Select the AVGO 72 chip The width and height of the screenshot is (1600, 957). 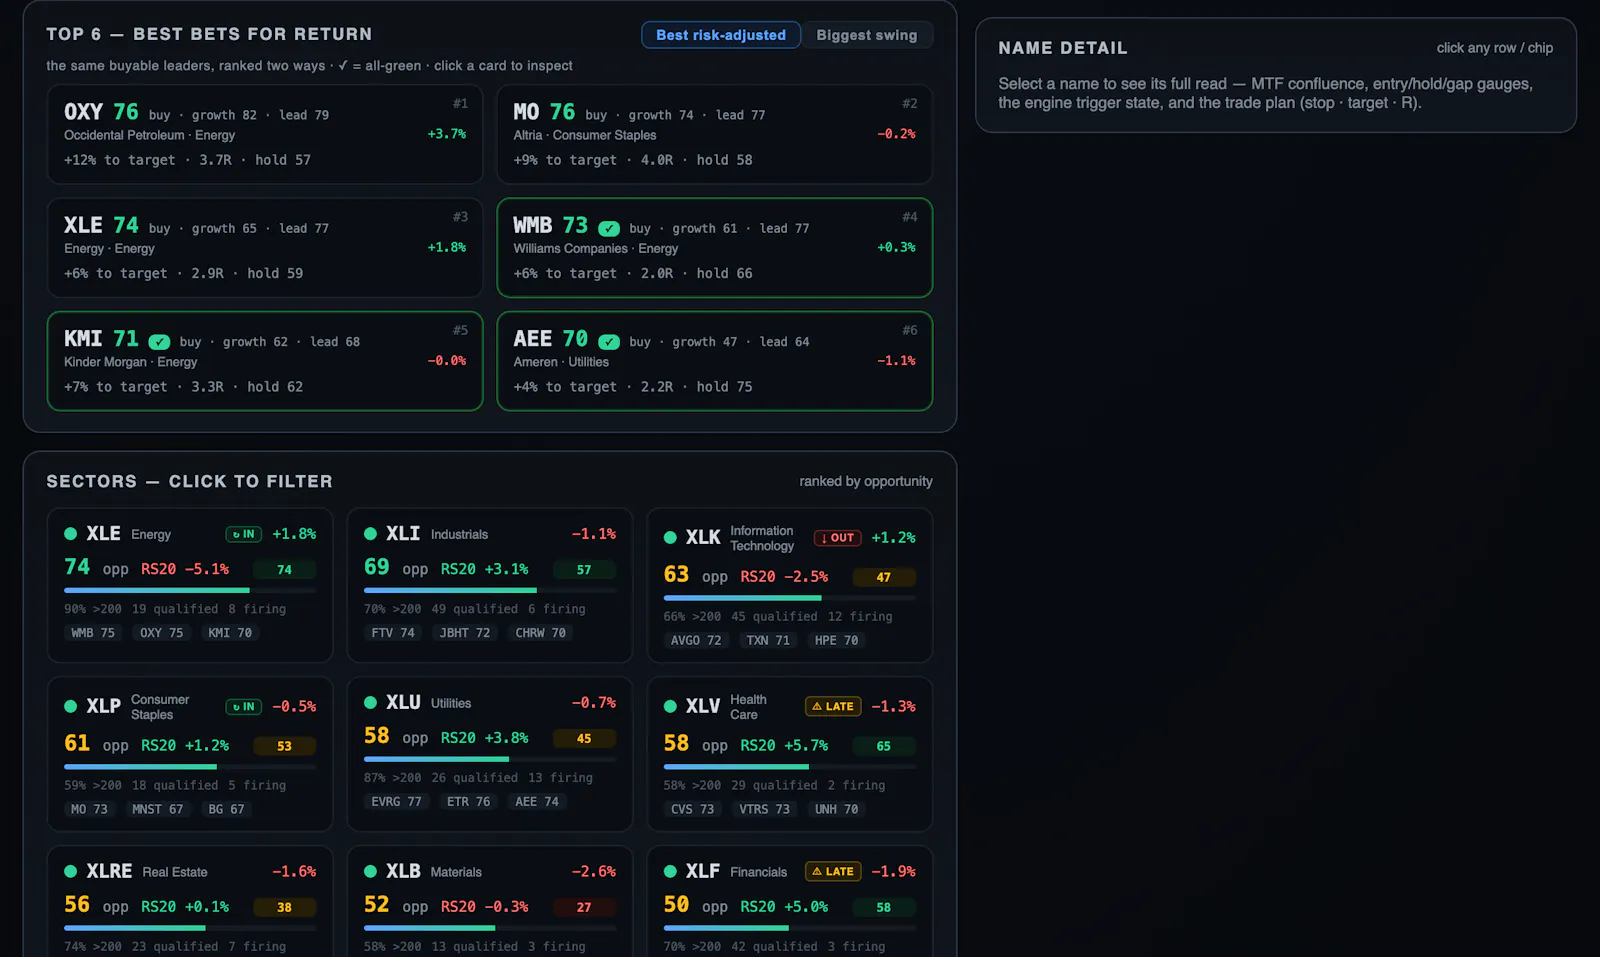point(696,641)
